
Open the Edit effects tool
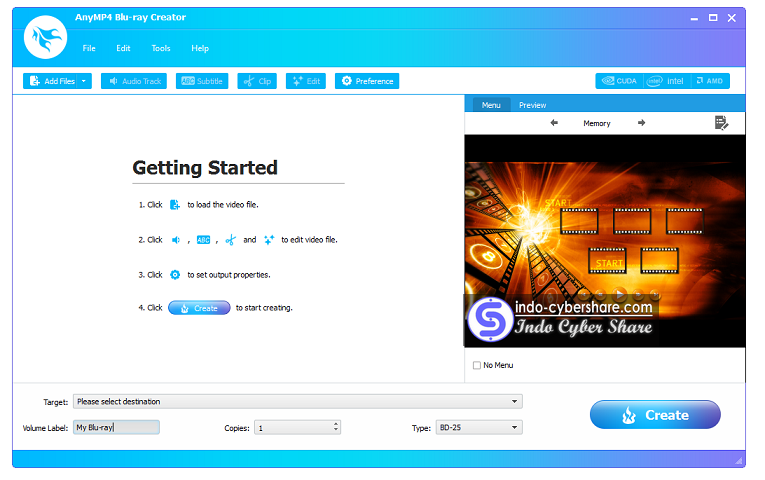pos(306,81)
